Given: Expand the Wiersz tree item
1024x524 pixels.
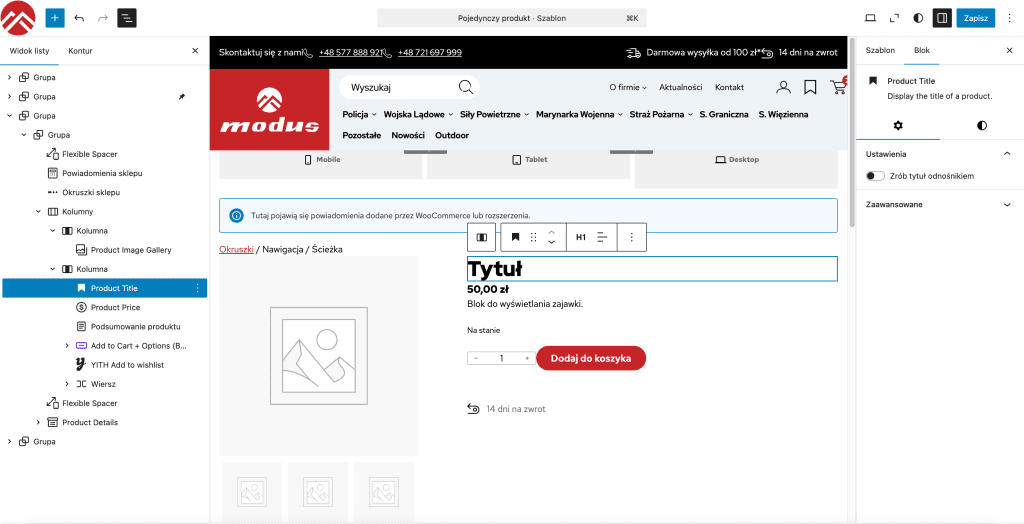Looking at the screenshot, I should [x=67, y=384].
